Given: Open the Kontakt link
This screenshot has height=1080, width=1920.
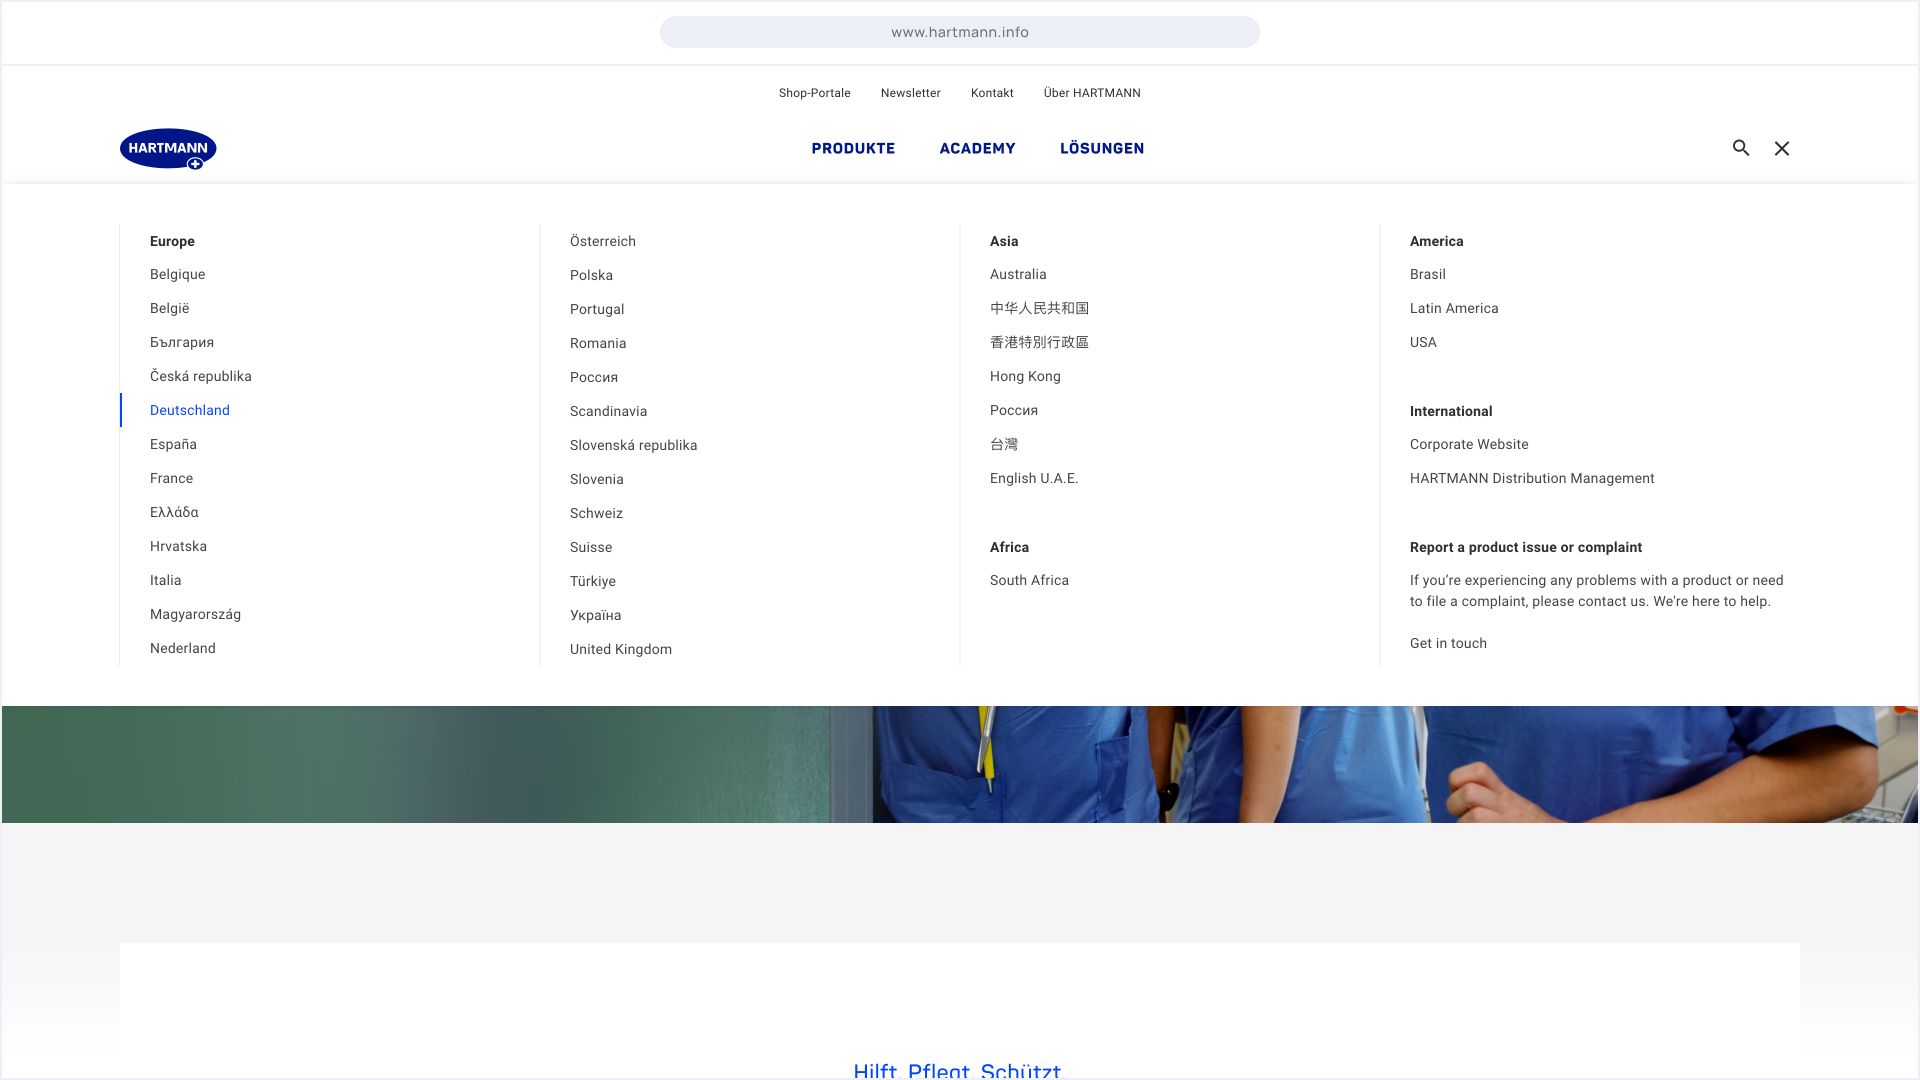Looking at the screenshot, I should click(992, 93).
